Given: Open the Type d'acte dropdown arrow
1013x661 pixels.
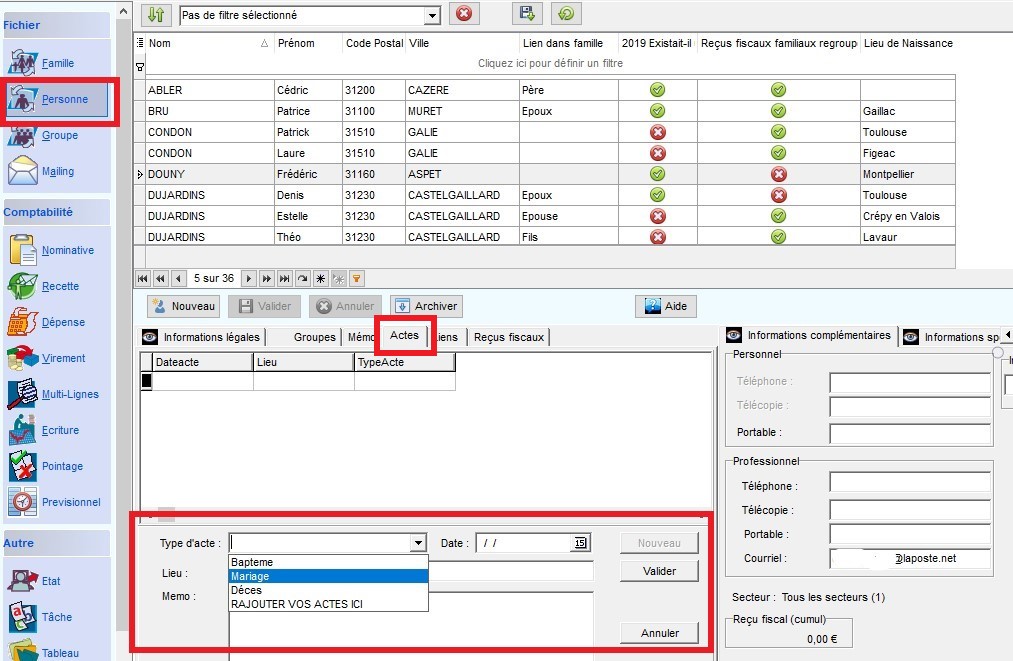Looking at the screenshot, I should coord(418,543).
